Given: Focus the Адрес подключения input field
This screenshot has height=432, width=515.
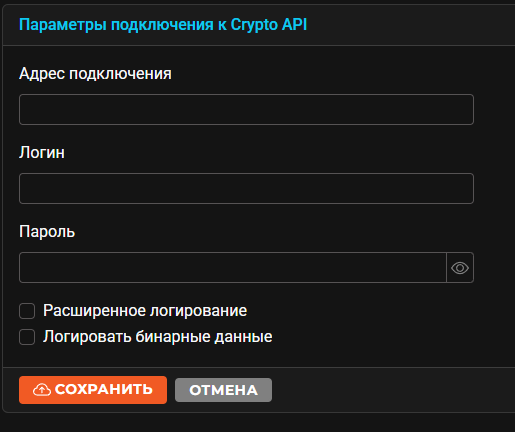Looking at the screenshot, I should [x=246, y=110].
